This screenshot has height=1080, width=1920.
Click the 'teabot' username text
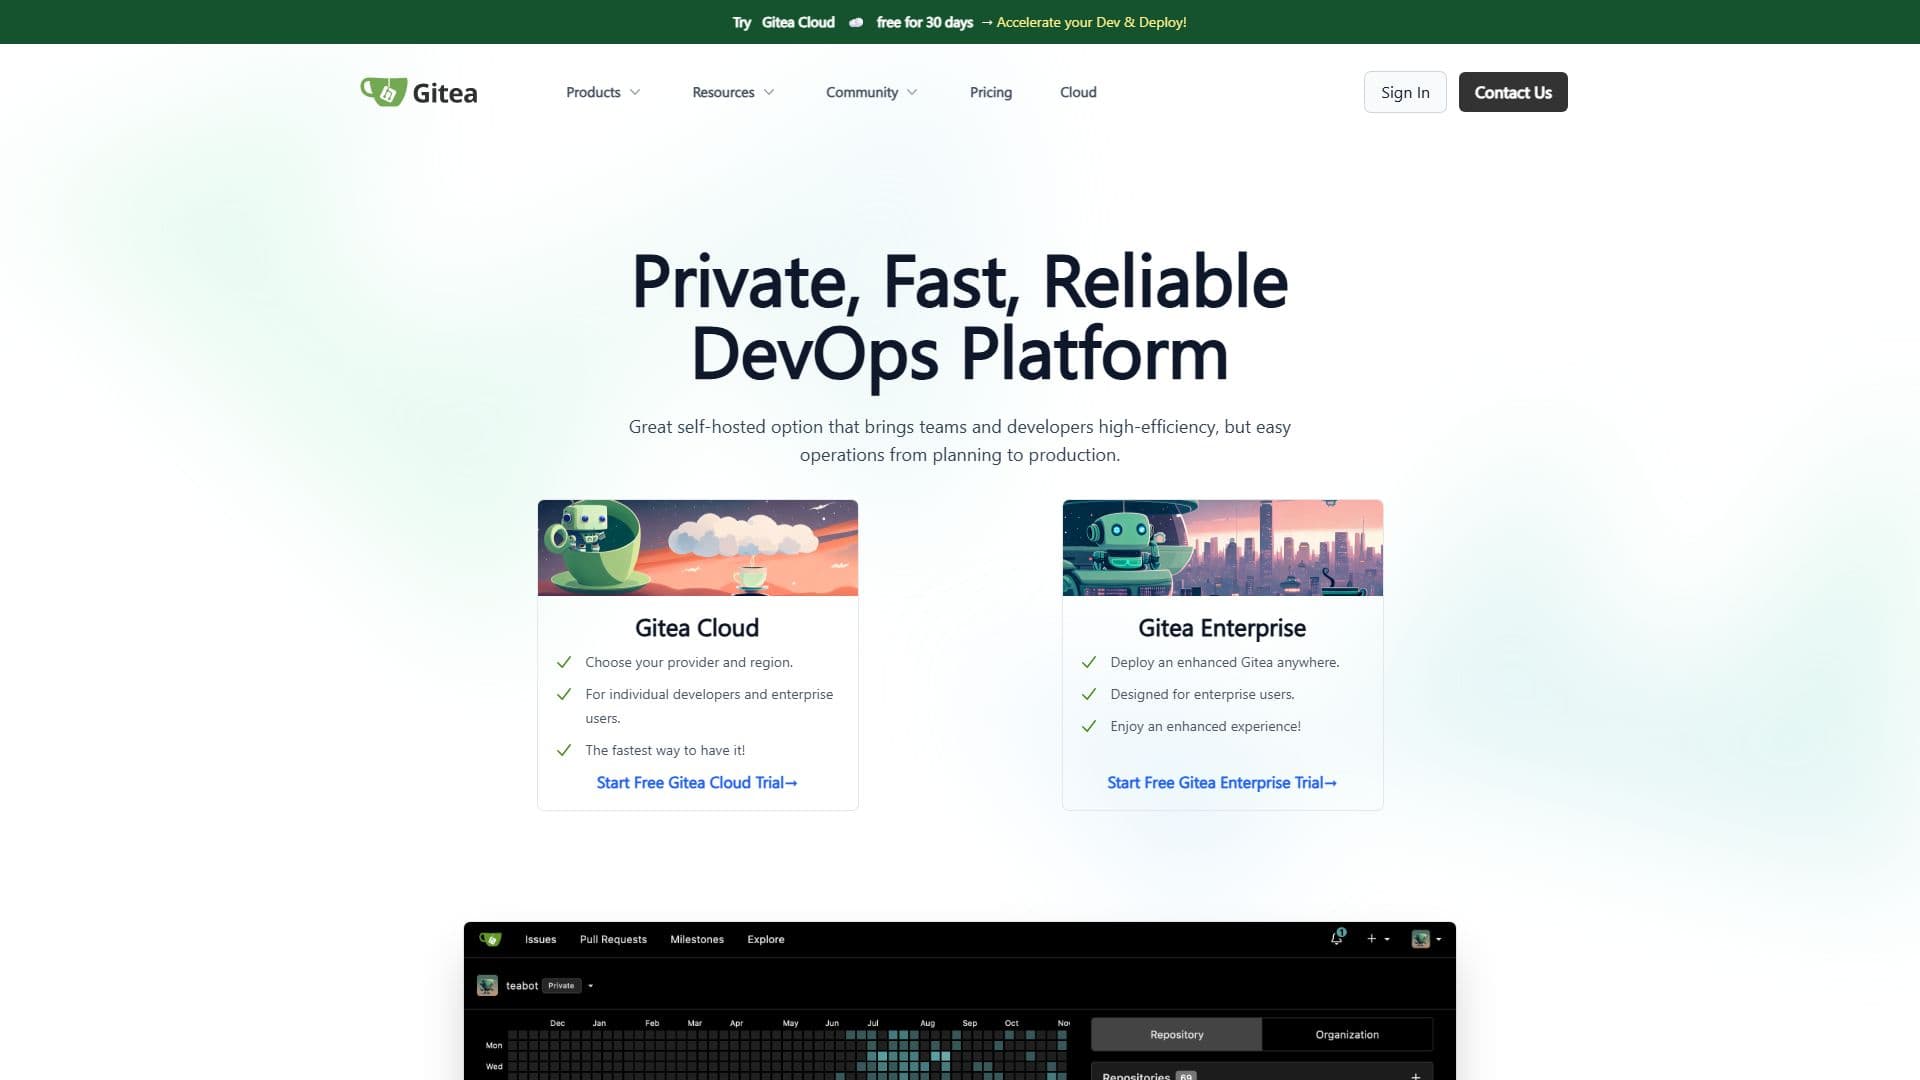coord(522,986)
